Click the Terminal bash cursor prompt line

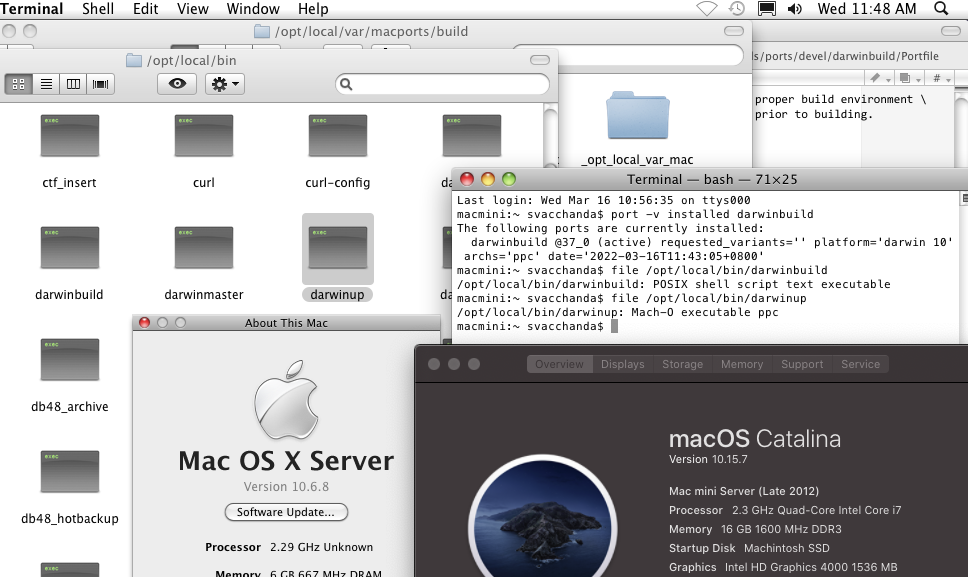pyautogui.click(x=537, y=326)
